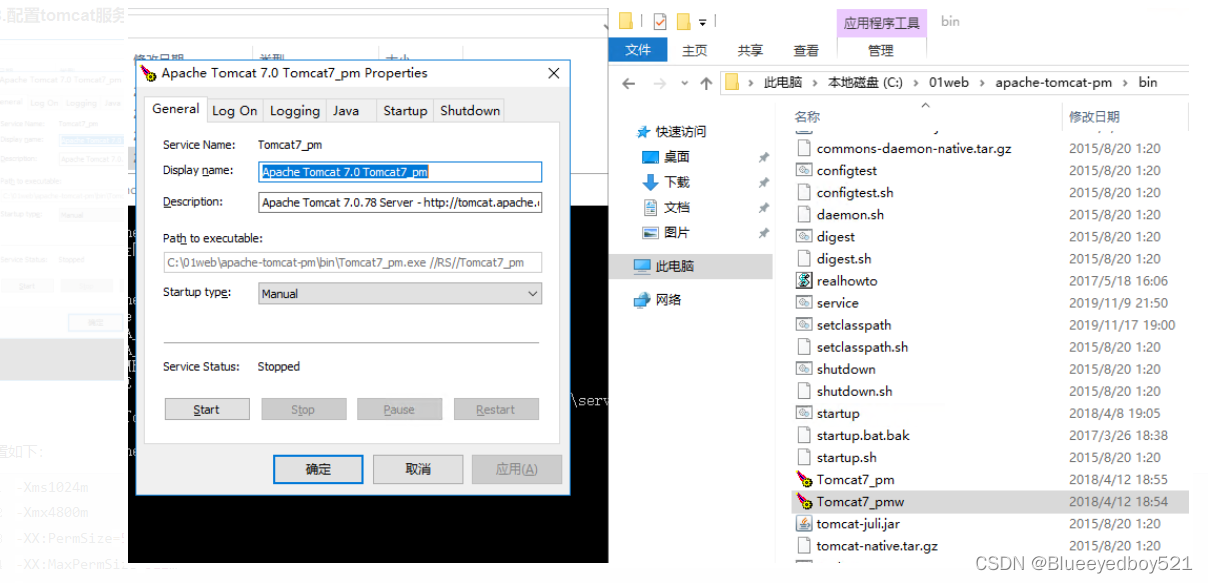Launch the Tomcat7_pmw configuration tool
1208x583 pixels.
858,501
